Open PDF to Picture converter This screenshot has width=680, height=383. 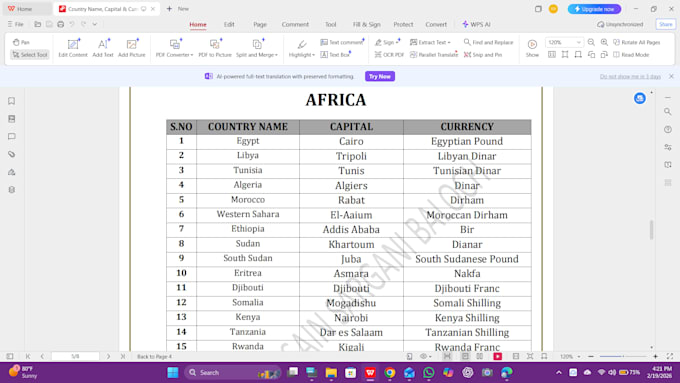coord(215,48)
